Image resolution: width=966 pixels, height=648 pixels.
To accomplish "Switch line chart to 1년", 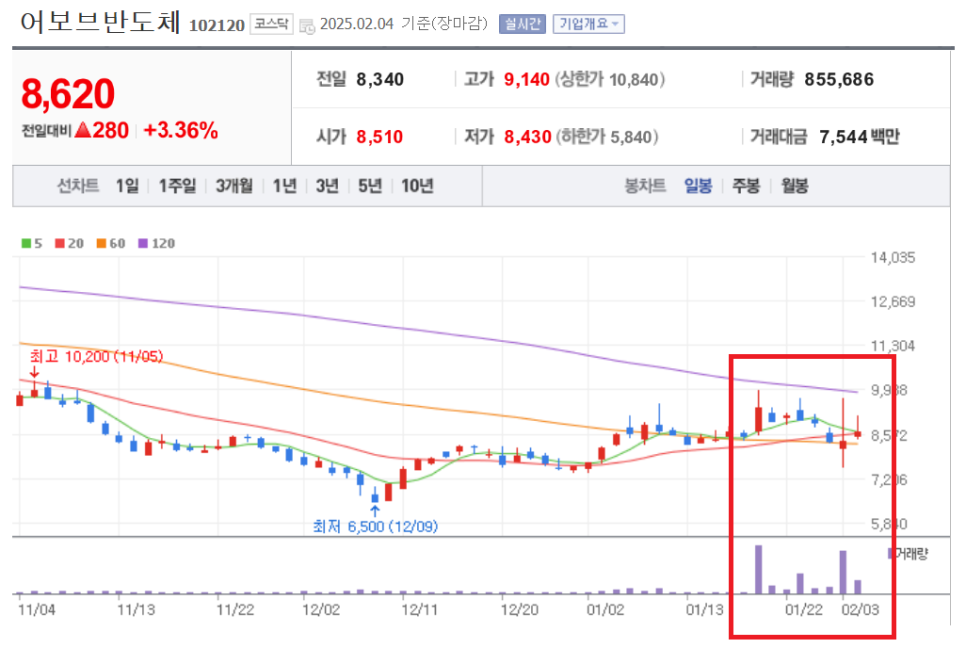I will coord(285,185).
